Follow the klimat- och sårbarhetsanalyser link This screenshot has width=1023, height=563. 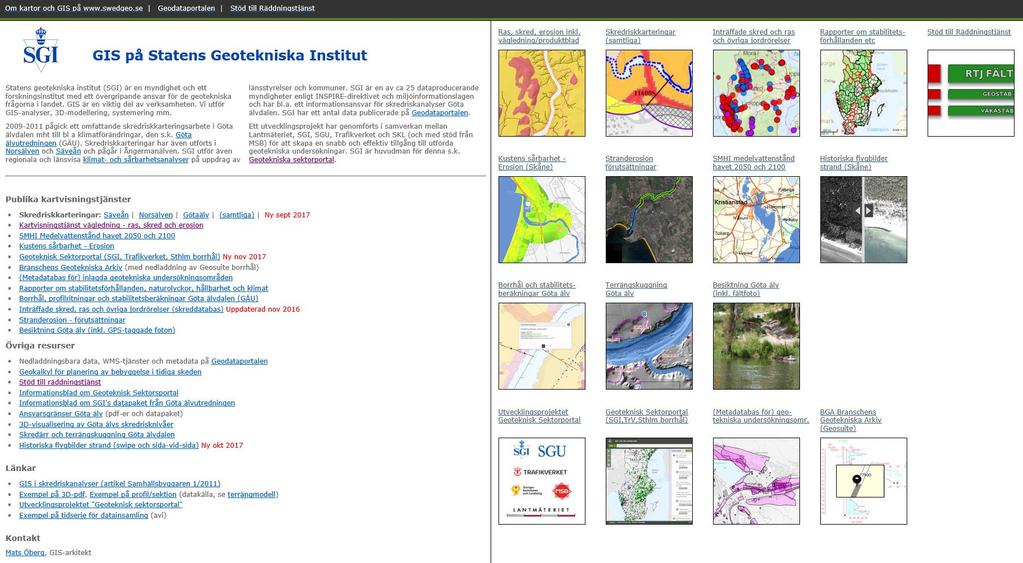pos(136,159)
